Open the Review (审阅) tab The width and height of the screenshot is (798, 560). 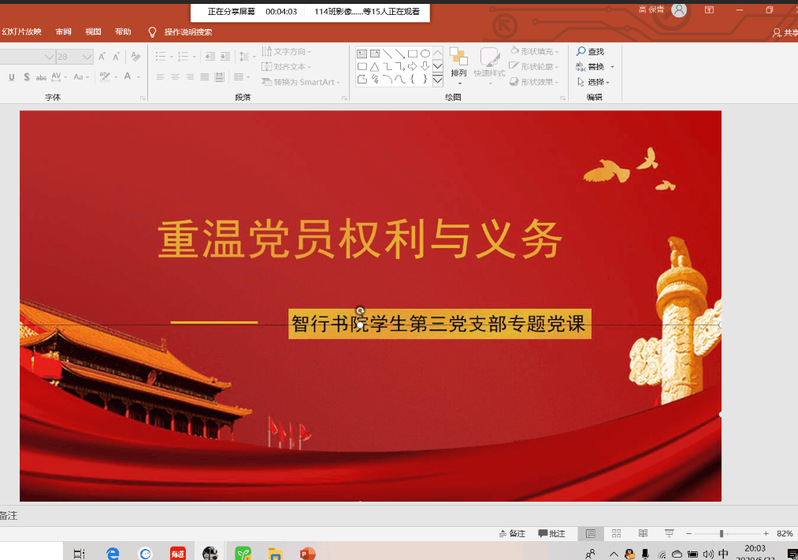[x=63, y=32]
